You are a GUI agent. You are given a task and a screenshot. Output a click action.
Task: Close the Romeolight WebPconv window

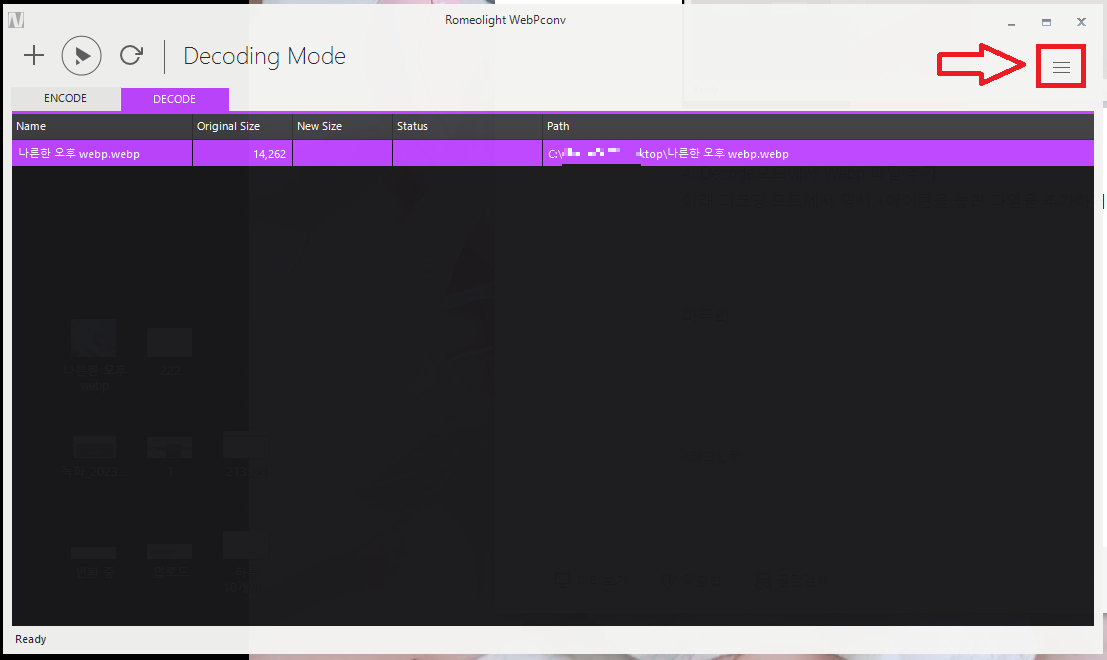pyautogui.click(x=1081, y=23)
